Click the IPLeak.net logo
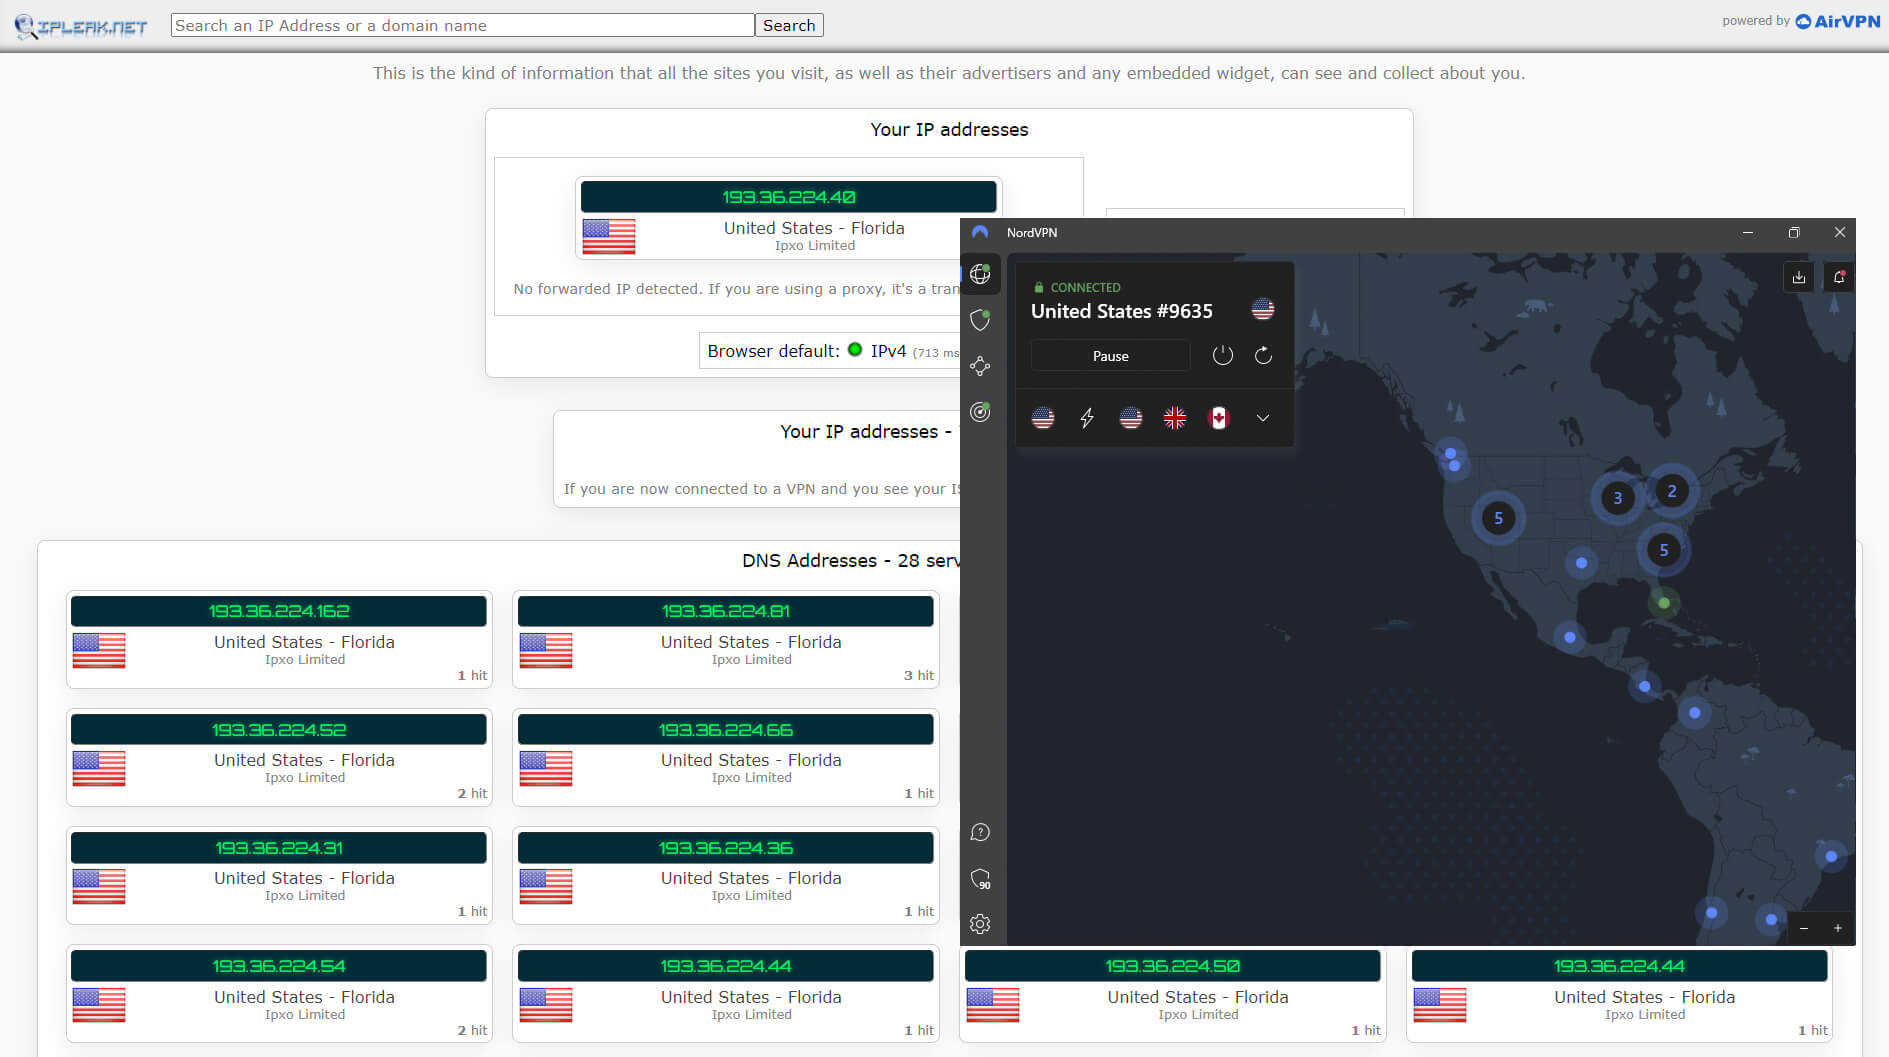 81,27
